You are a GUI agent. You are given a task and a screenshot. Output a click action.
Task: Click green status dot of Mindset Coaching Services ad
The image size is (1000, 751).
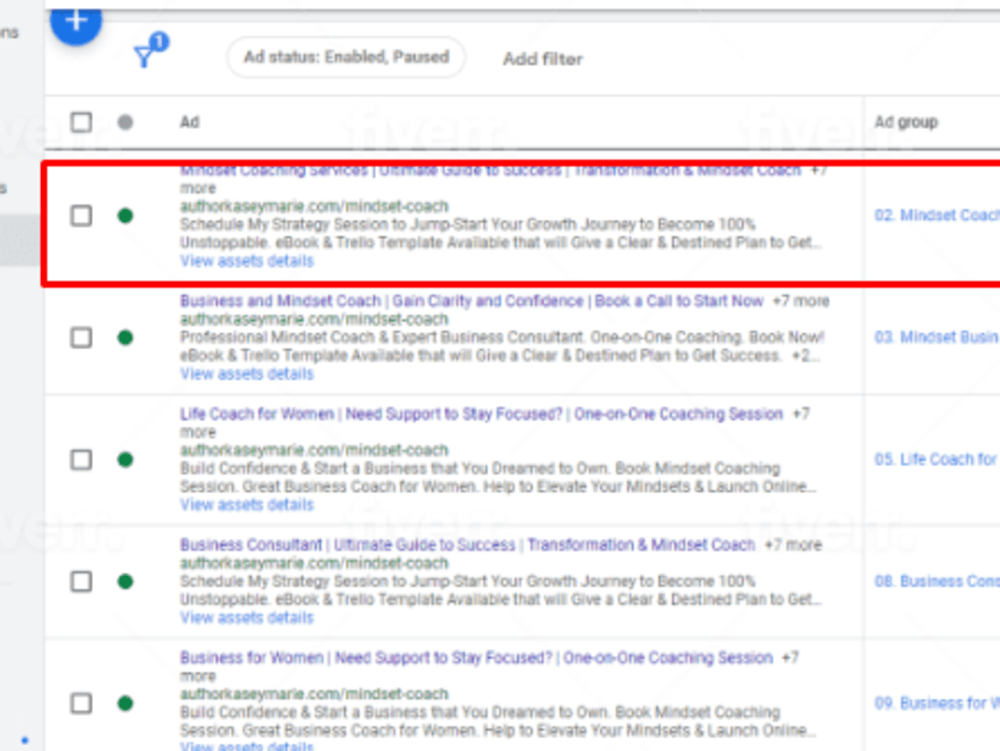[126, 215]
